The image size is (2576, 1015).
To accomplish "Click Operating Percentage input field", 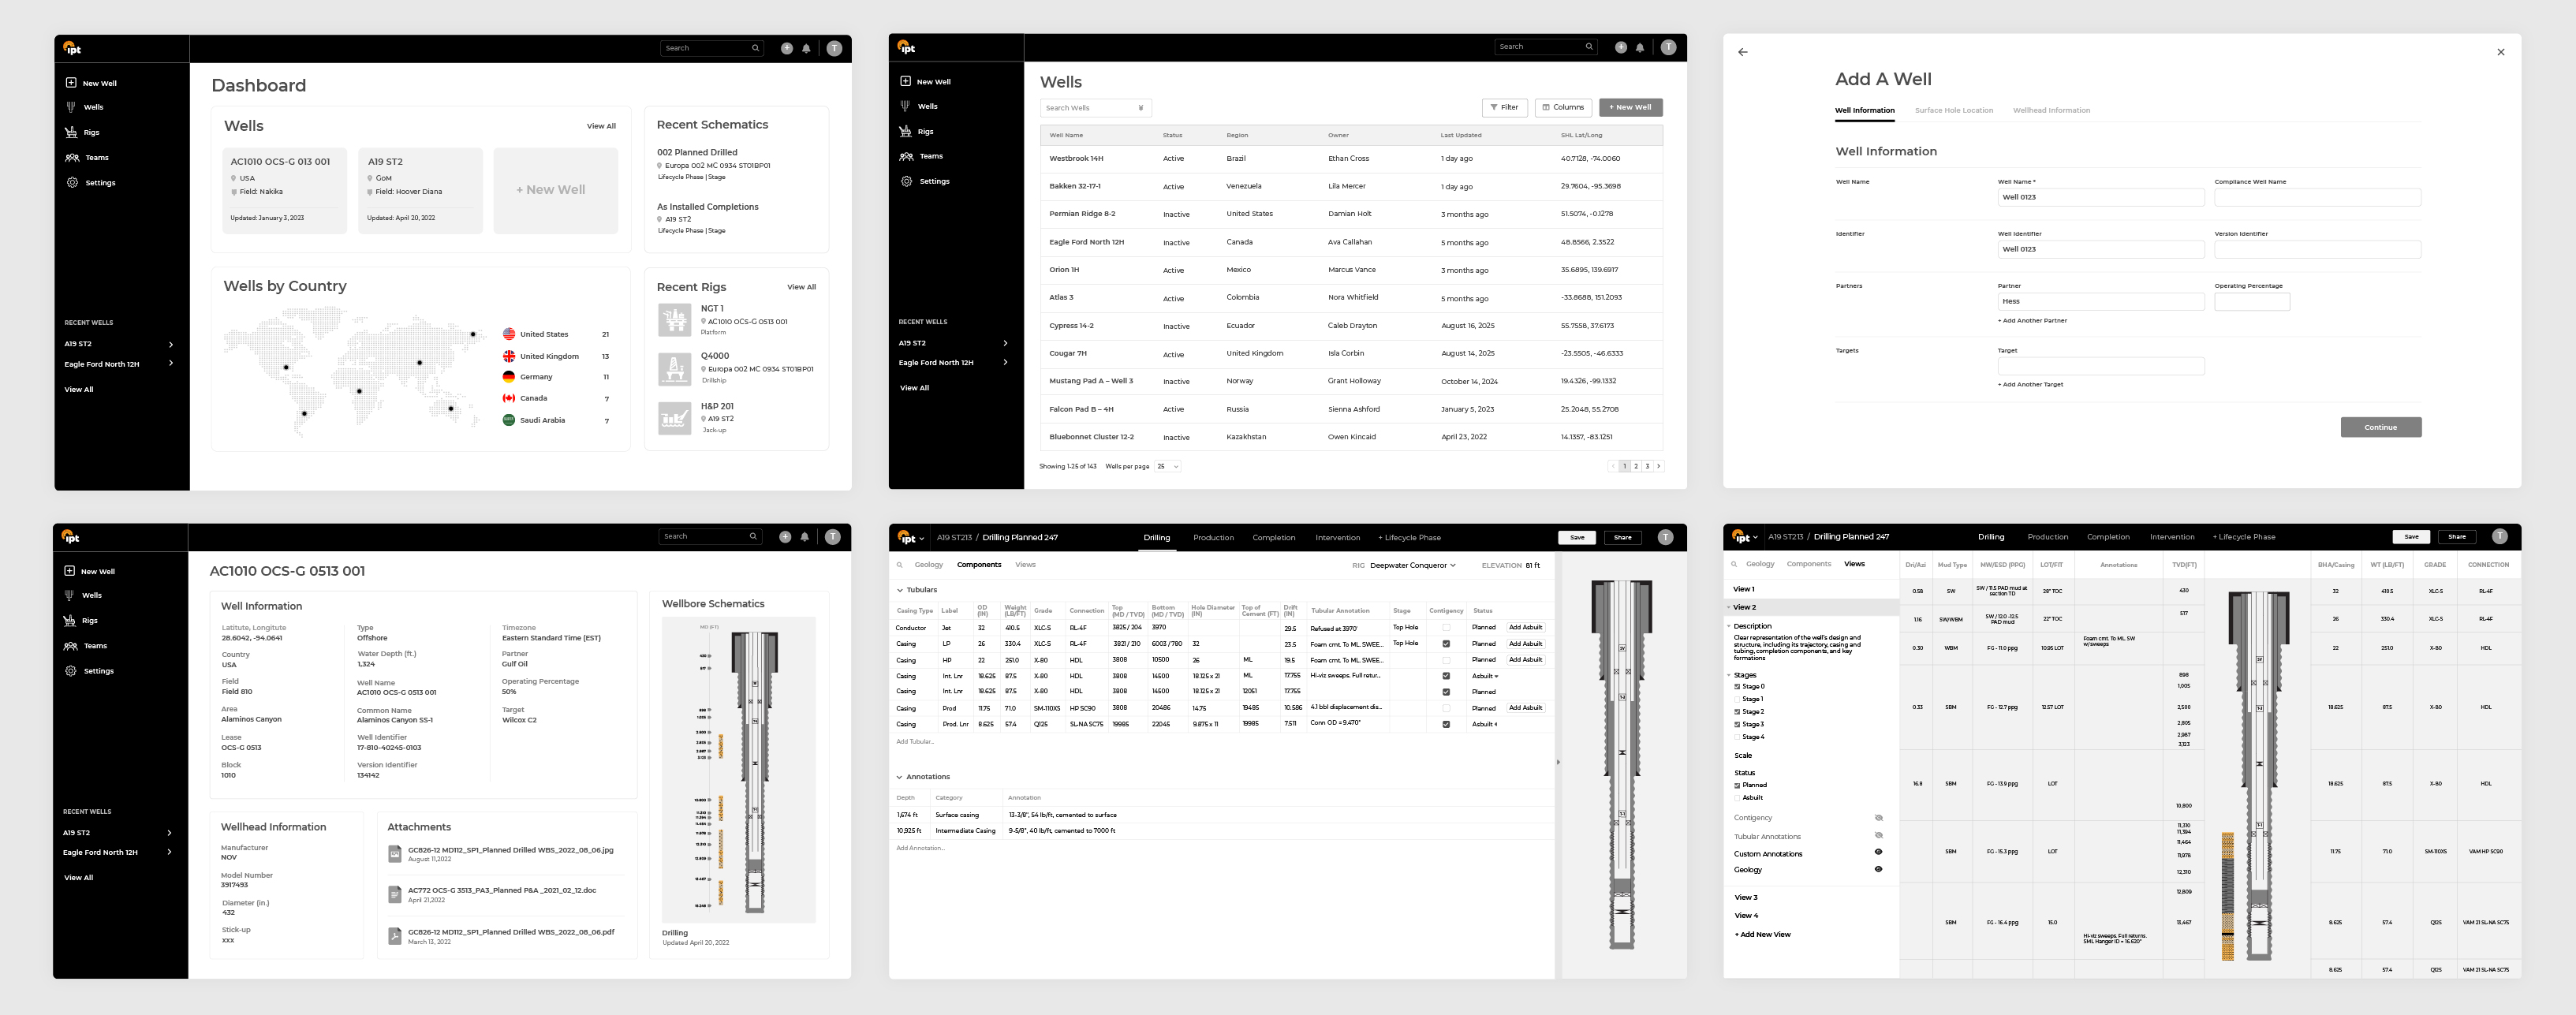I will pyautogui.click(x=2251, y=301).
